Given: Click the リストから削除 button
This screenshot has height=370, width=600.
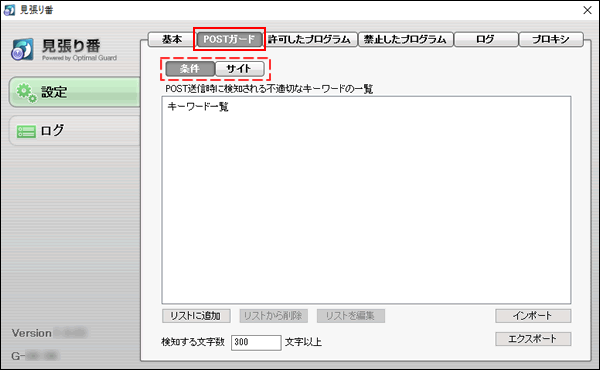Looking at the screenshot, I should point(273,316).
